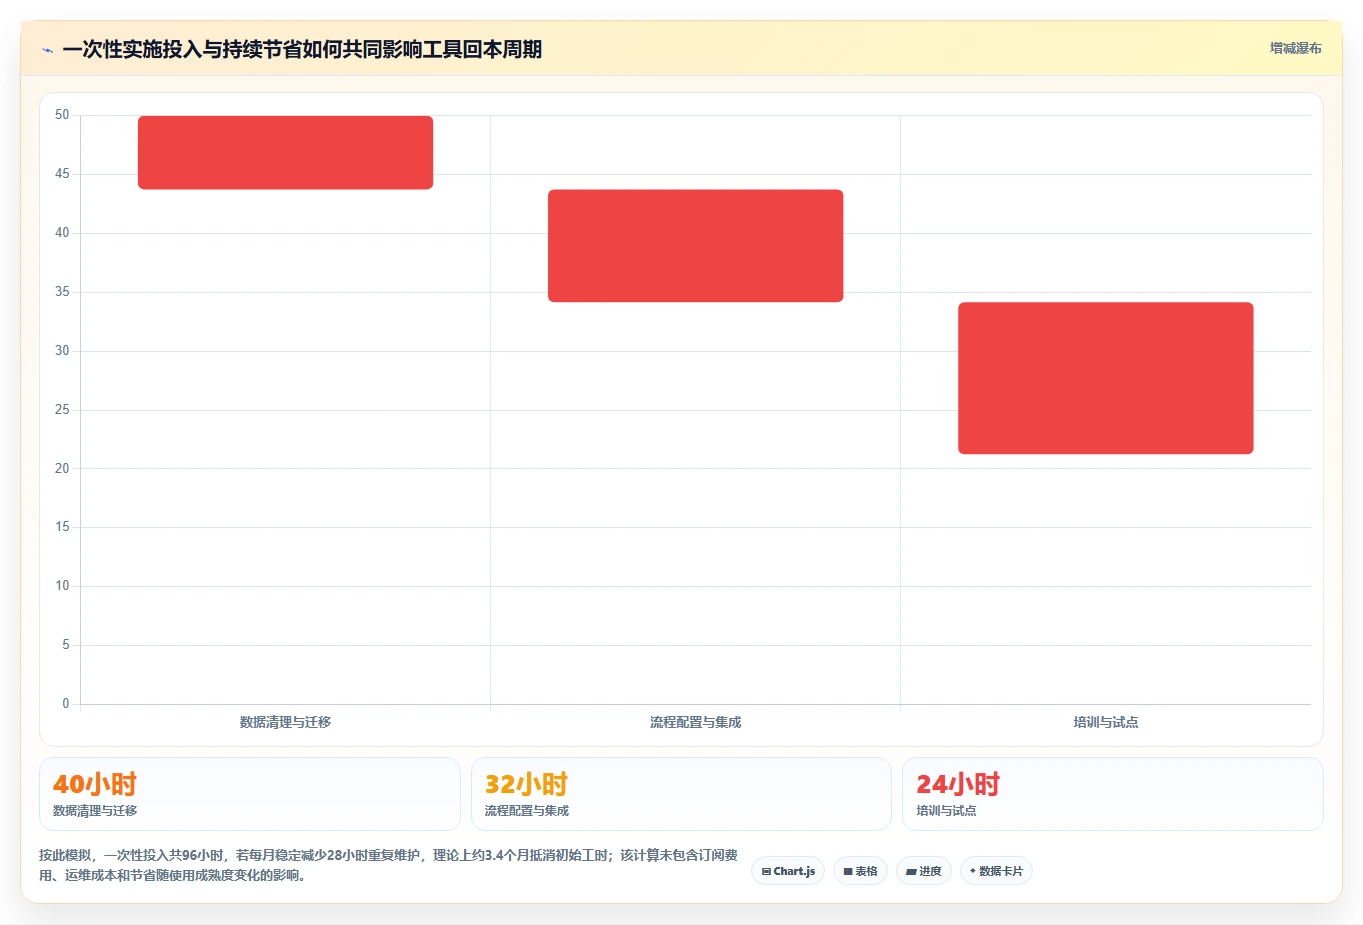1363x925 pixels.
Task: Click the 进度 tag chip
Action: click(924, 871)
